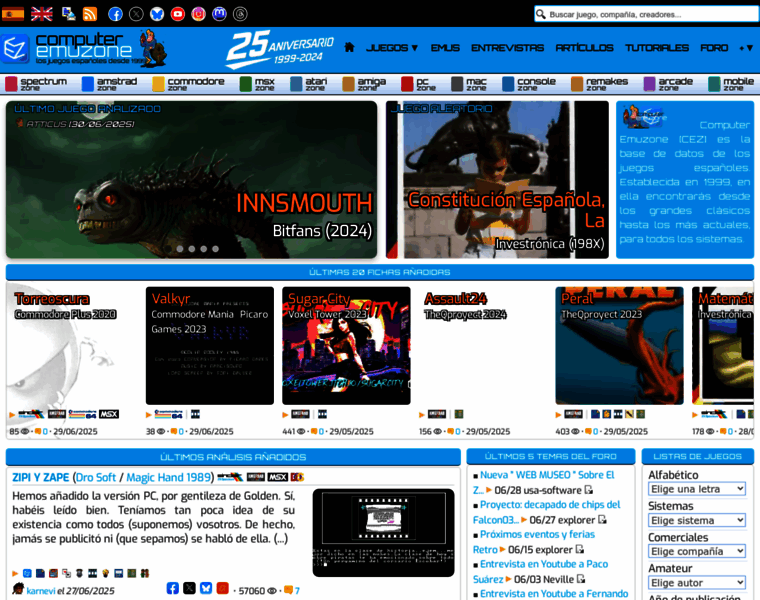This screenshot has width=760, height=600.
Task: Open the Commodore zone
Action: click(189, 84)
